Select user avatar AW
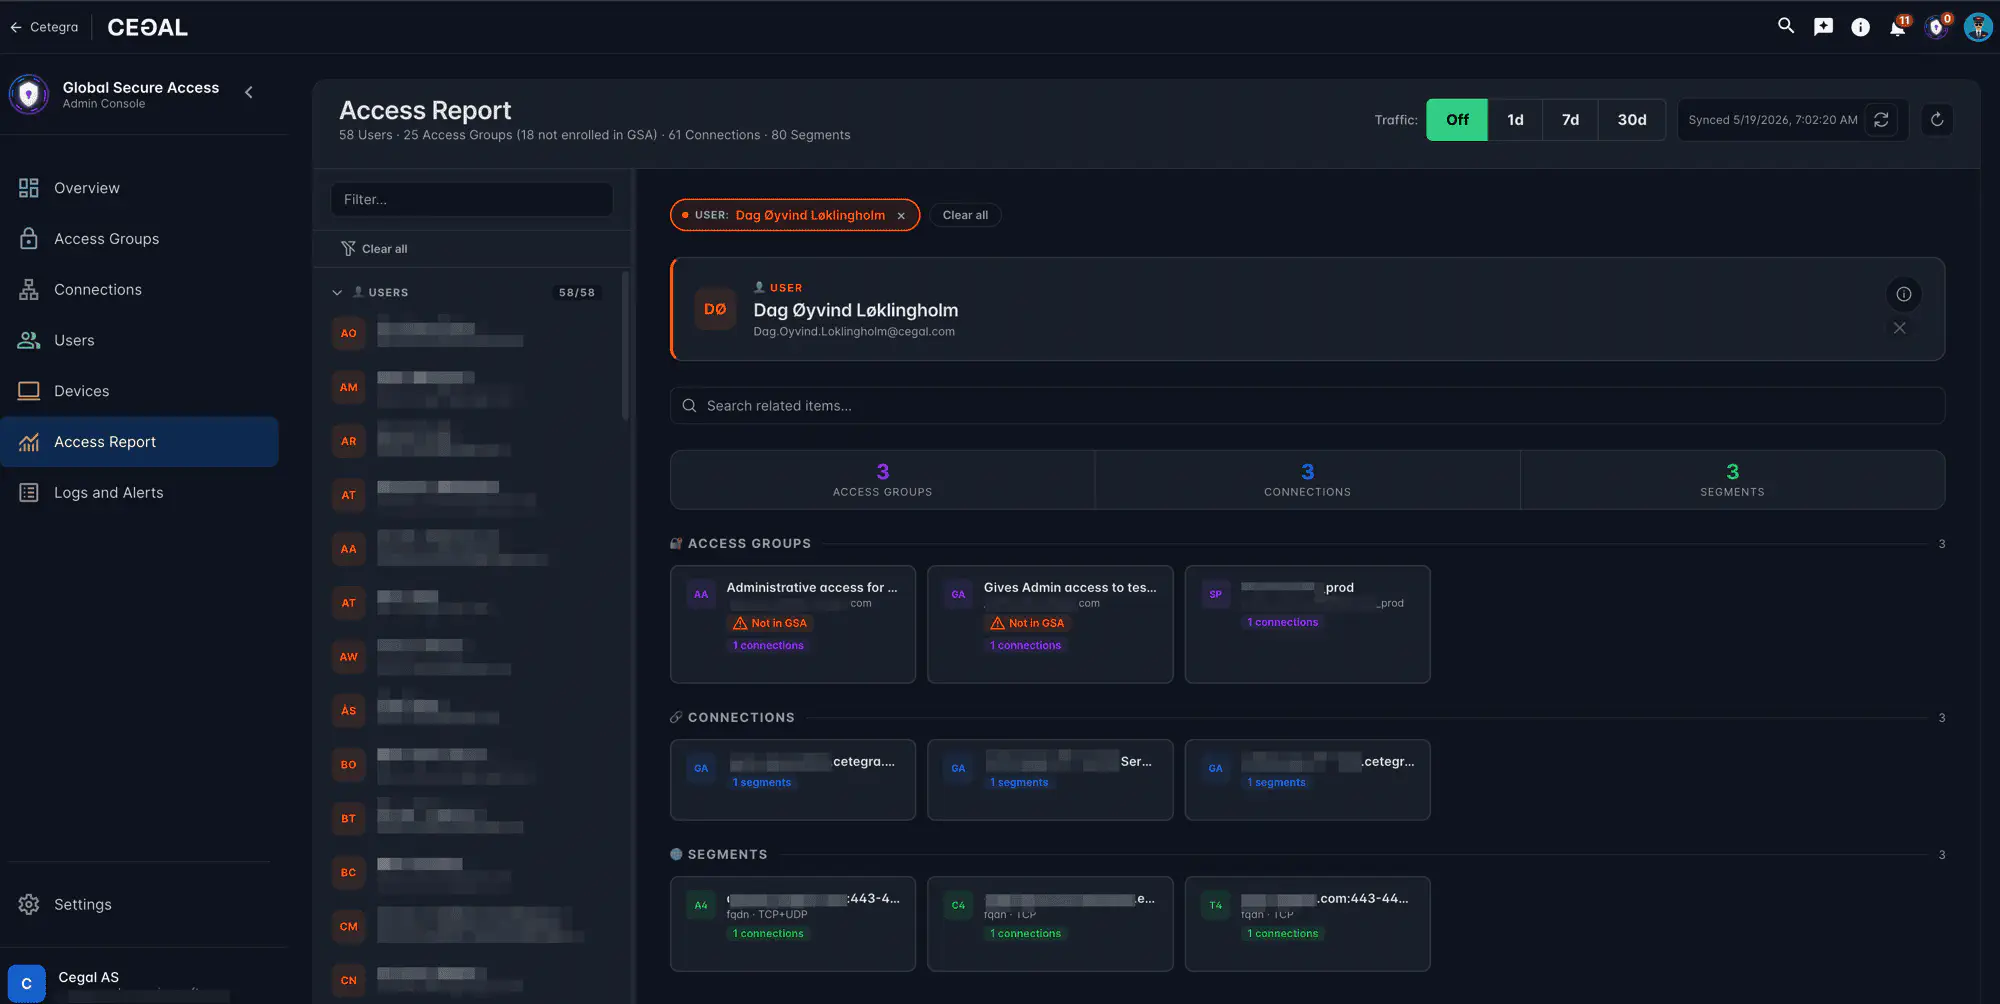Viewport: 2000px width, 1004px height. coord(348,657)
